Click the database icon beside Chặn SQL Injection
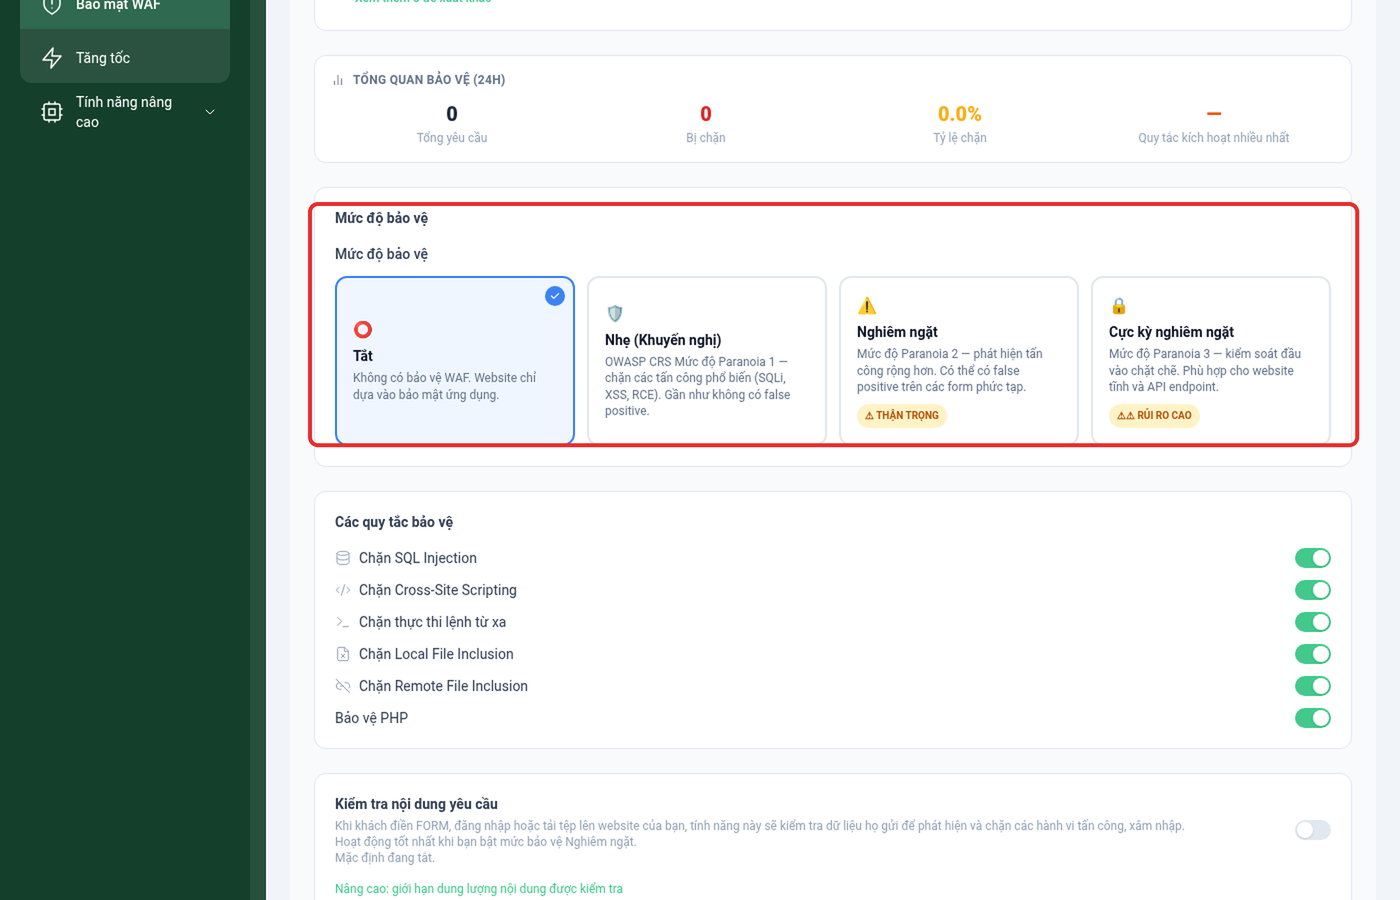Image resolution: width=1400 pixels, height=900 pixels. [x=343, y=558]
